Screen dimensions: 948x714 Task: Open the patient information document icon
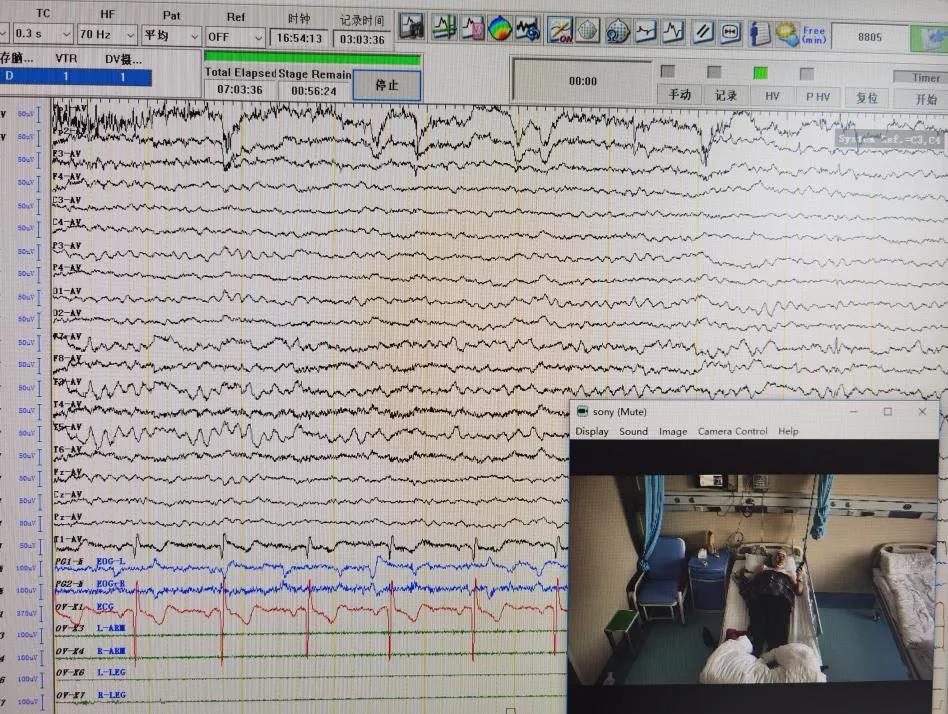(x=761, y=32)
